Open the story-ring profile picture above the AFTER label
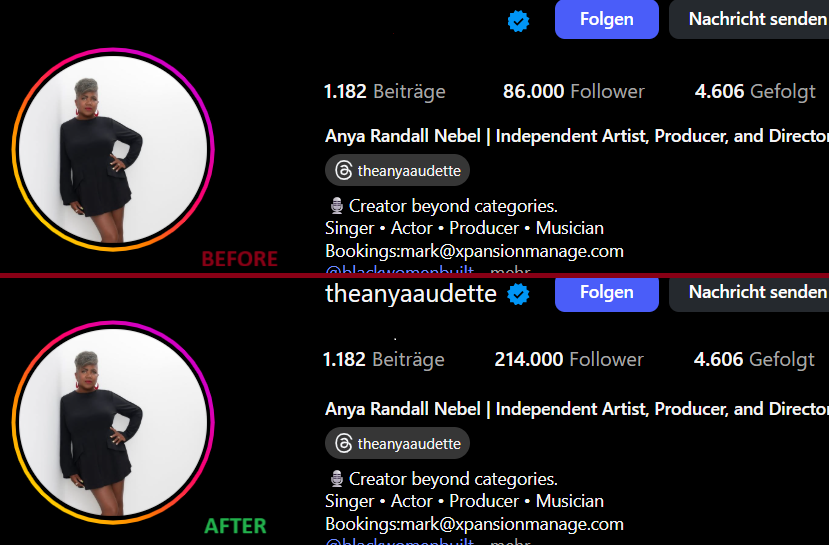Viewport: 829px width, 545px height. (114, 422)
